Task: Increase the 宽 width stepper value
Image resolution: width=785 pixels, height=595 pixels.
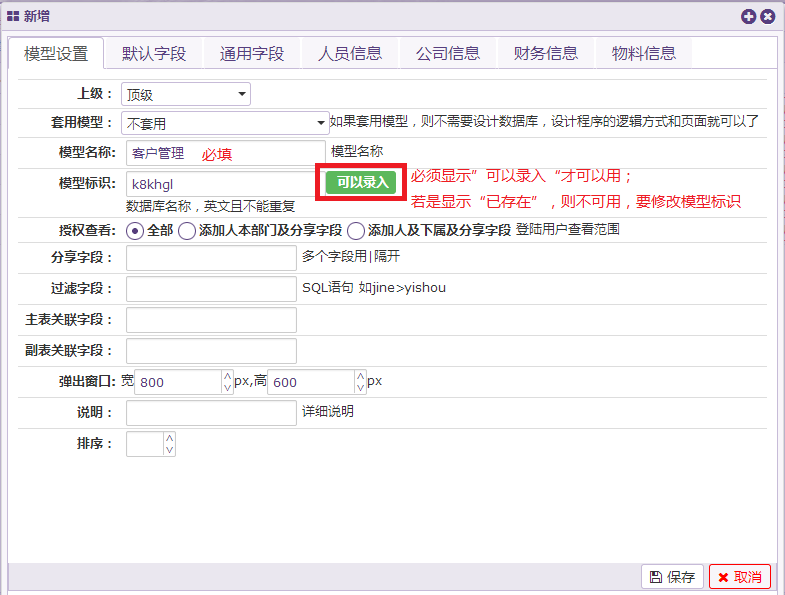Action: (x=226, y=376)
